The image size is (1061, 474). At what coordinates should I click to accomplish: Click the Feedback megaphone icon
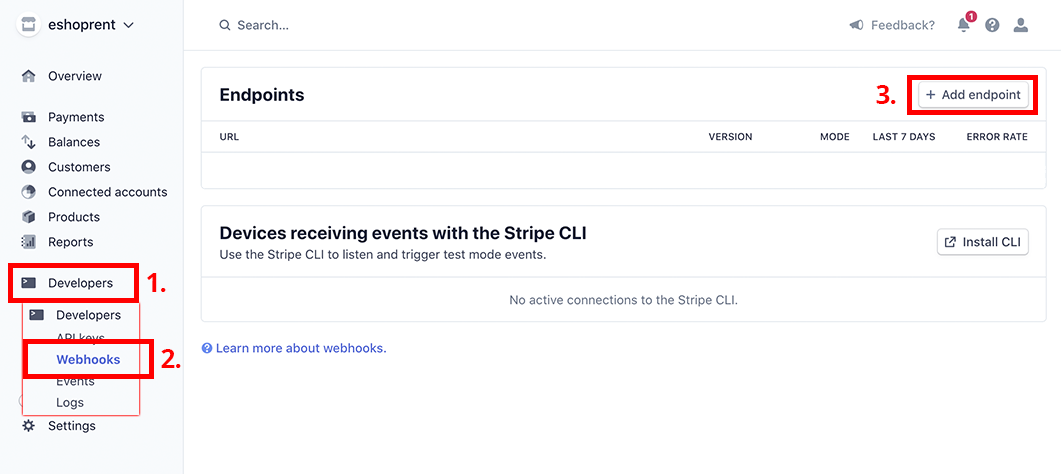(856, 25)
